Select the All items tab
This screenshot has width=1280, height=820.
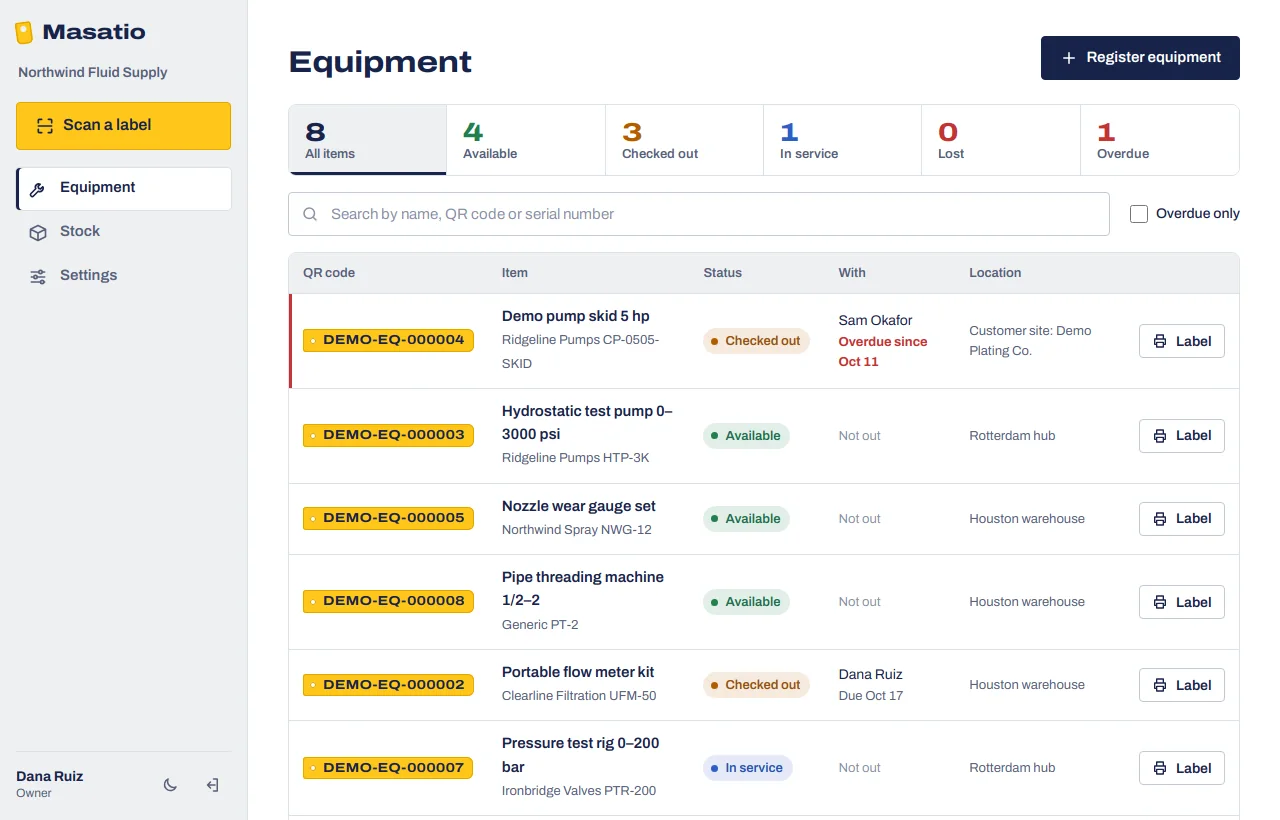point(367,140)
